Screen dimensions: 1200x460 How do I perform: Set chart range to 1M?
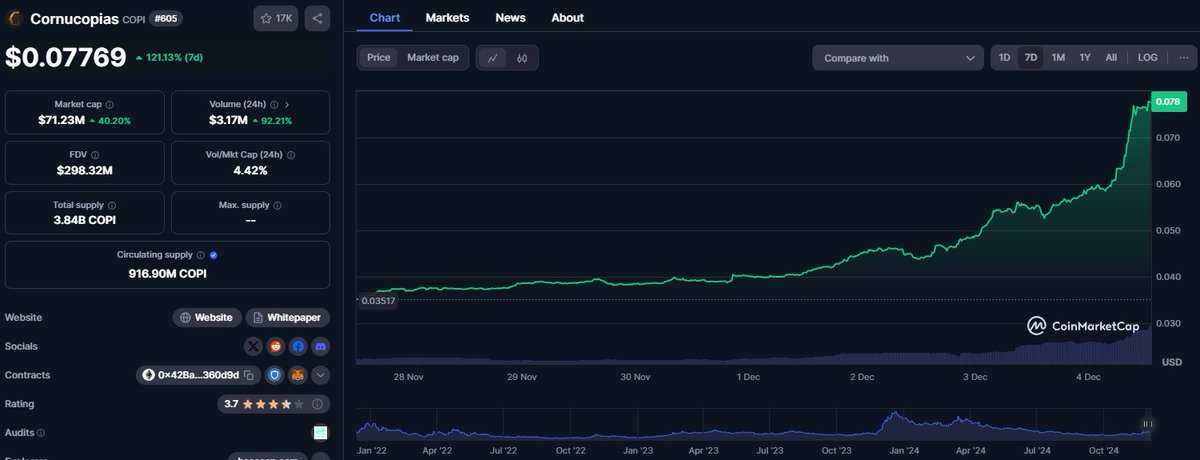pyautogui.click(x=1058, y=58)
